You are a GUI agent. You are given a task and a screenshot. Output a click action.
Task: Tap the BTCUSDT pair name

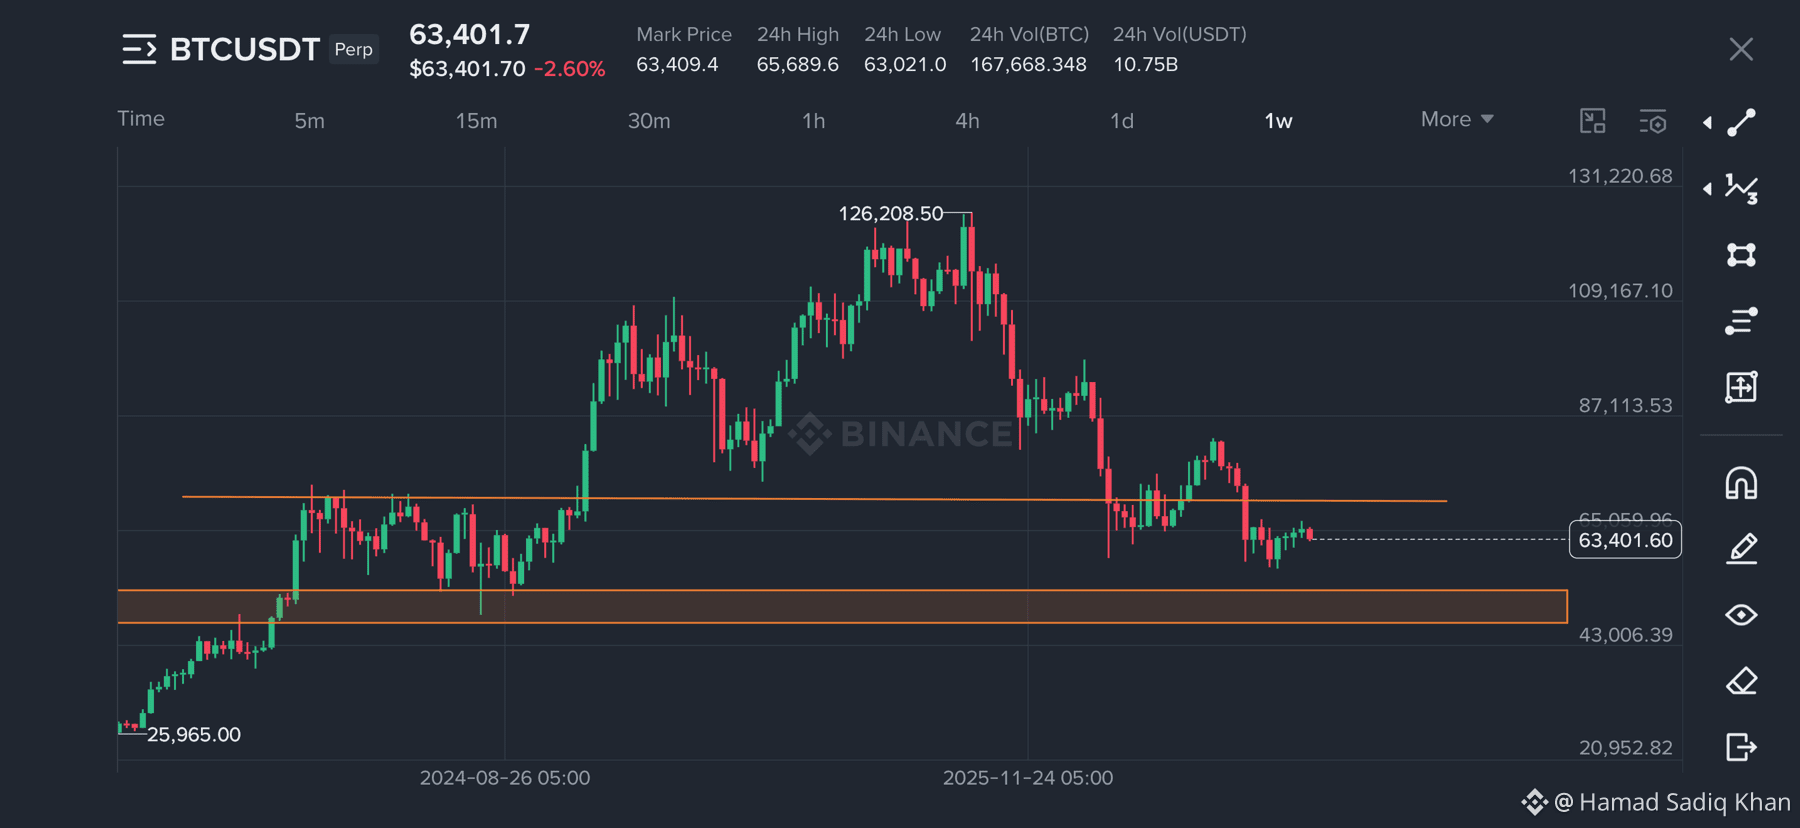click(x=245, y=49)
